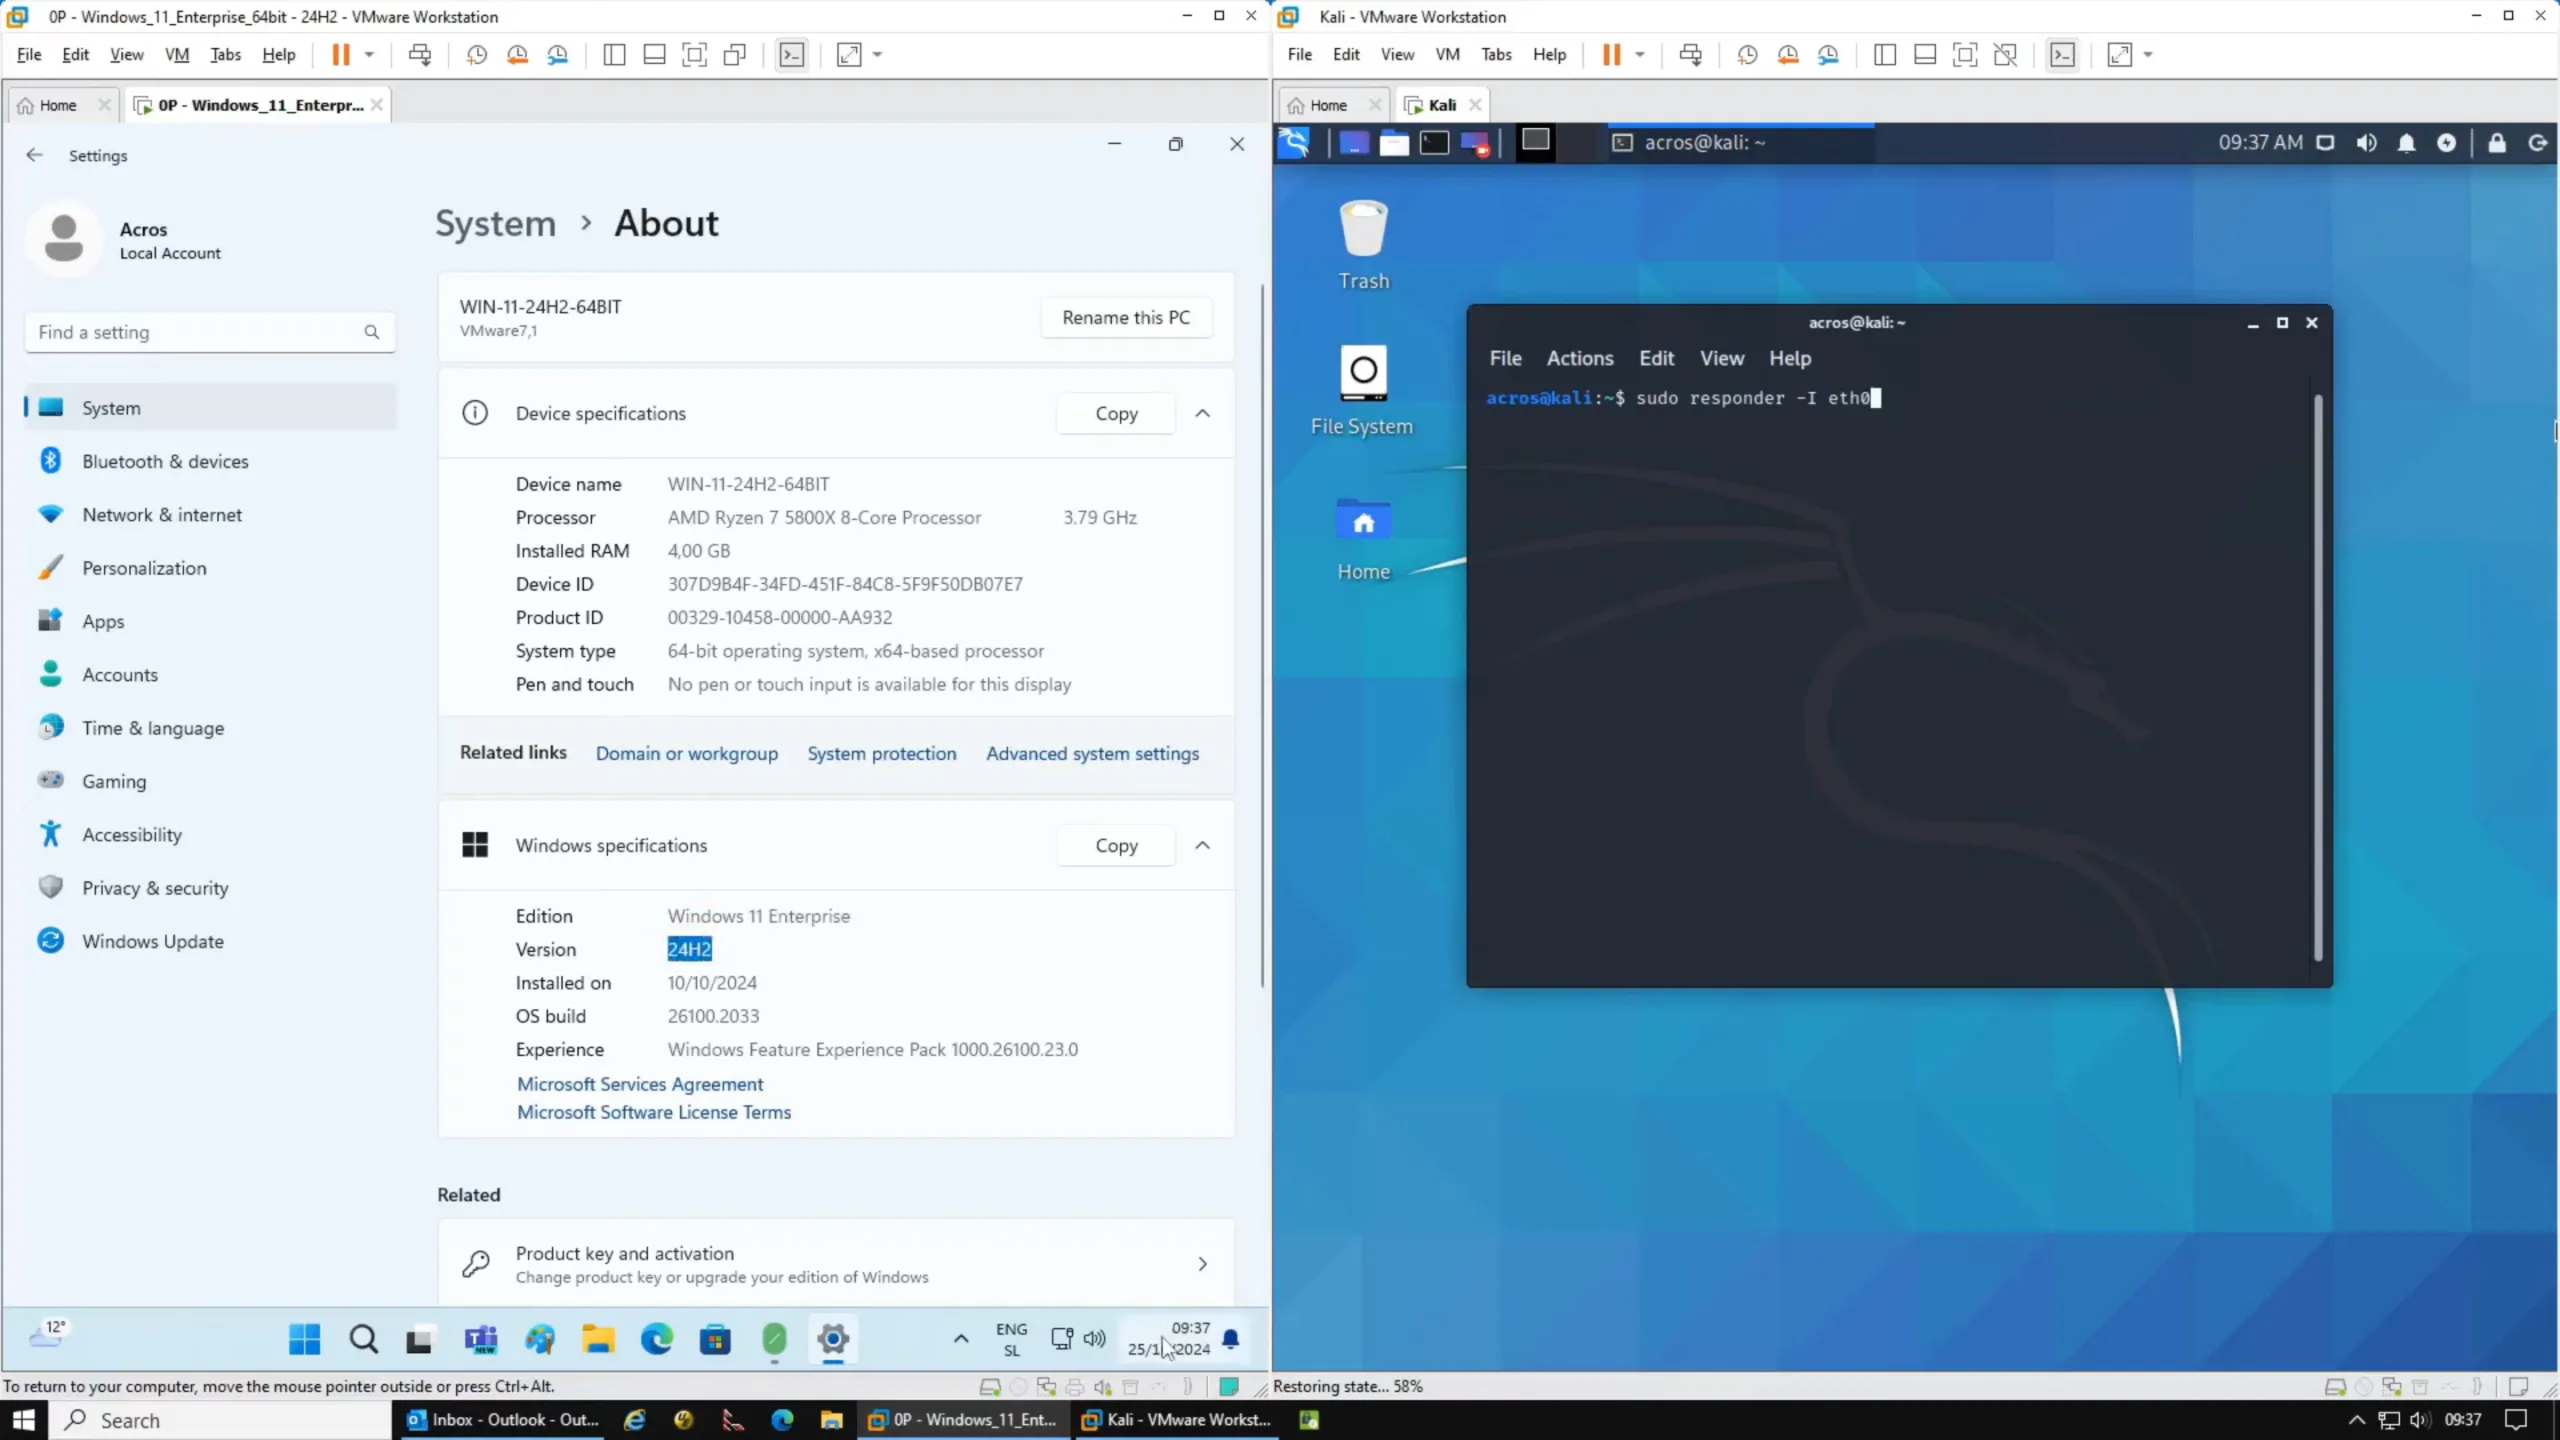
Task: Click the Kali volume speaker icon
Action: [x=2366, y=143]
